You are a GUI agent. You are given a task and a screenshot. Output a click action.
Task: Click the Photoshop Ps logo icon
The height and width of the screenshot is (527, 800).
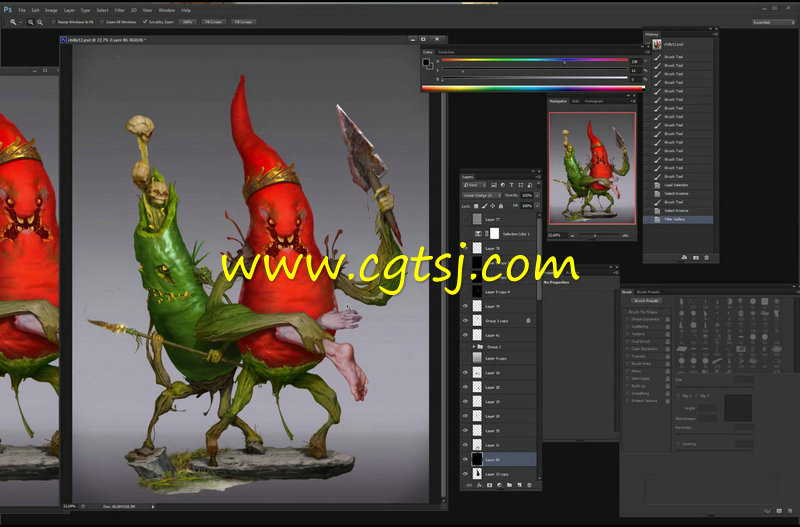pyautogui.click(x=8, y=10)
